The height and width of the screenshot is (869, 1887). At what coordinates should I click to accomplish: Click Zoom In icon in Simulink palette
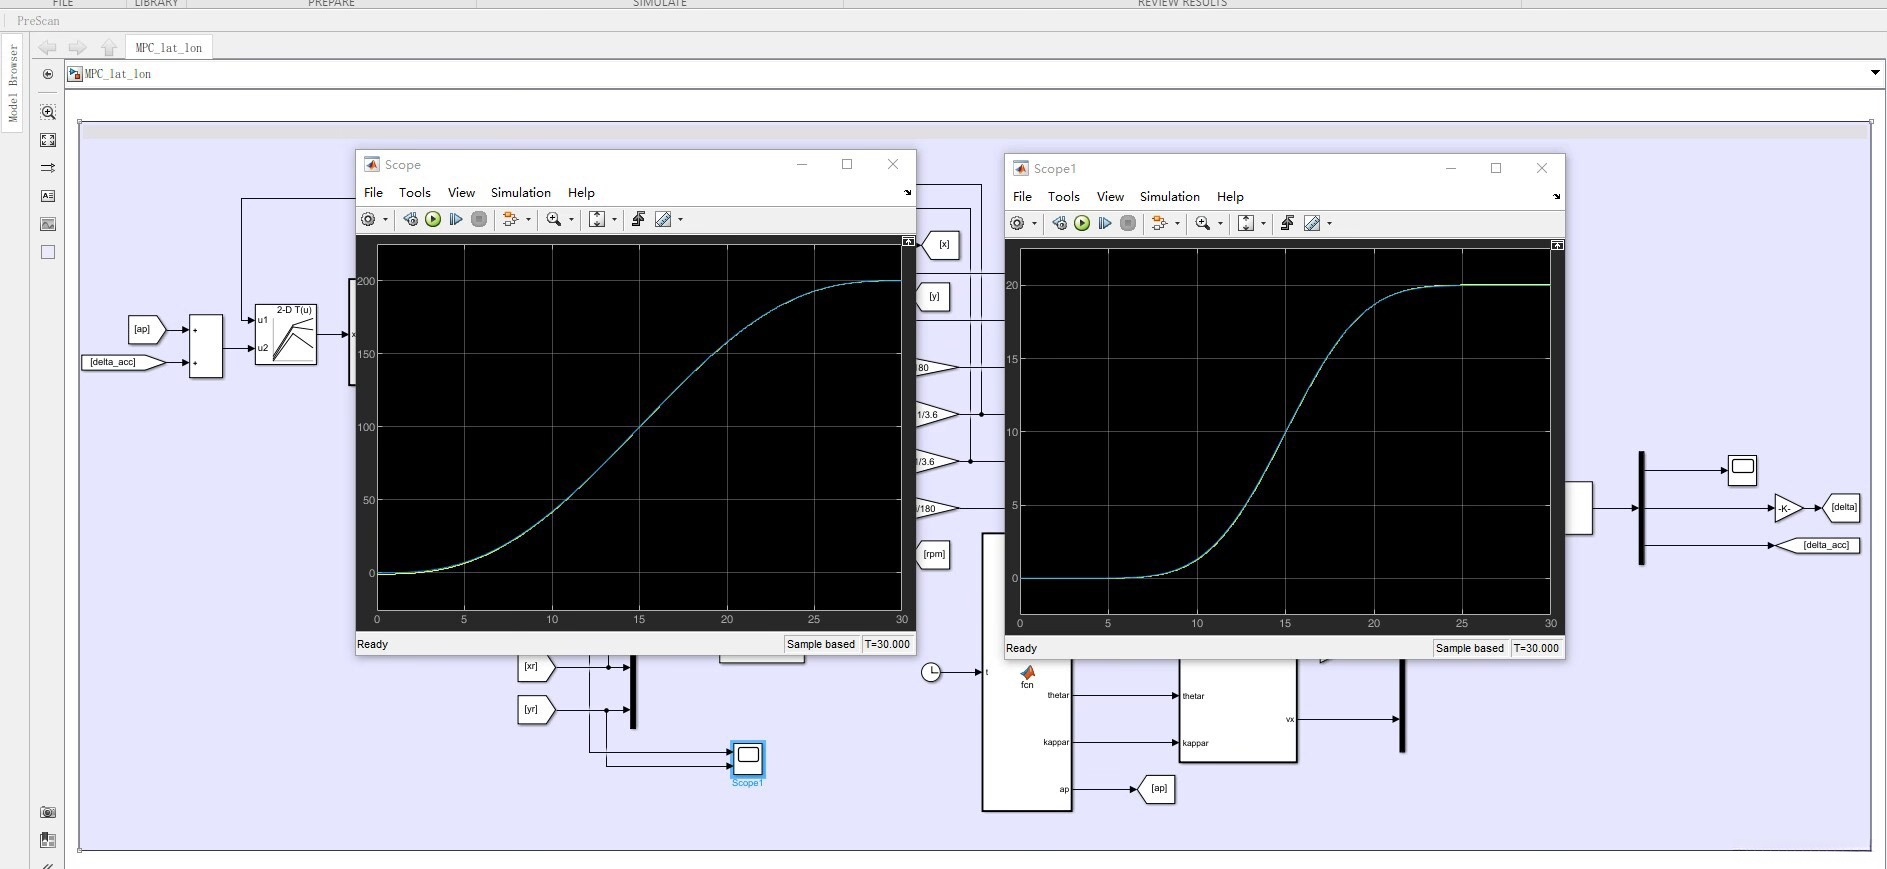[x=48, y=113]
